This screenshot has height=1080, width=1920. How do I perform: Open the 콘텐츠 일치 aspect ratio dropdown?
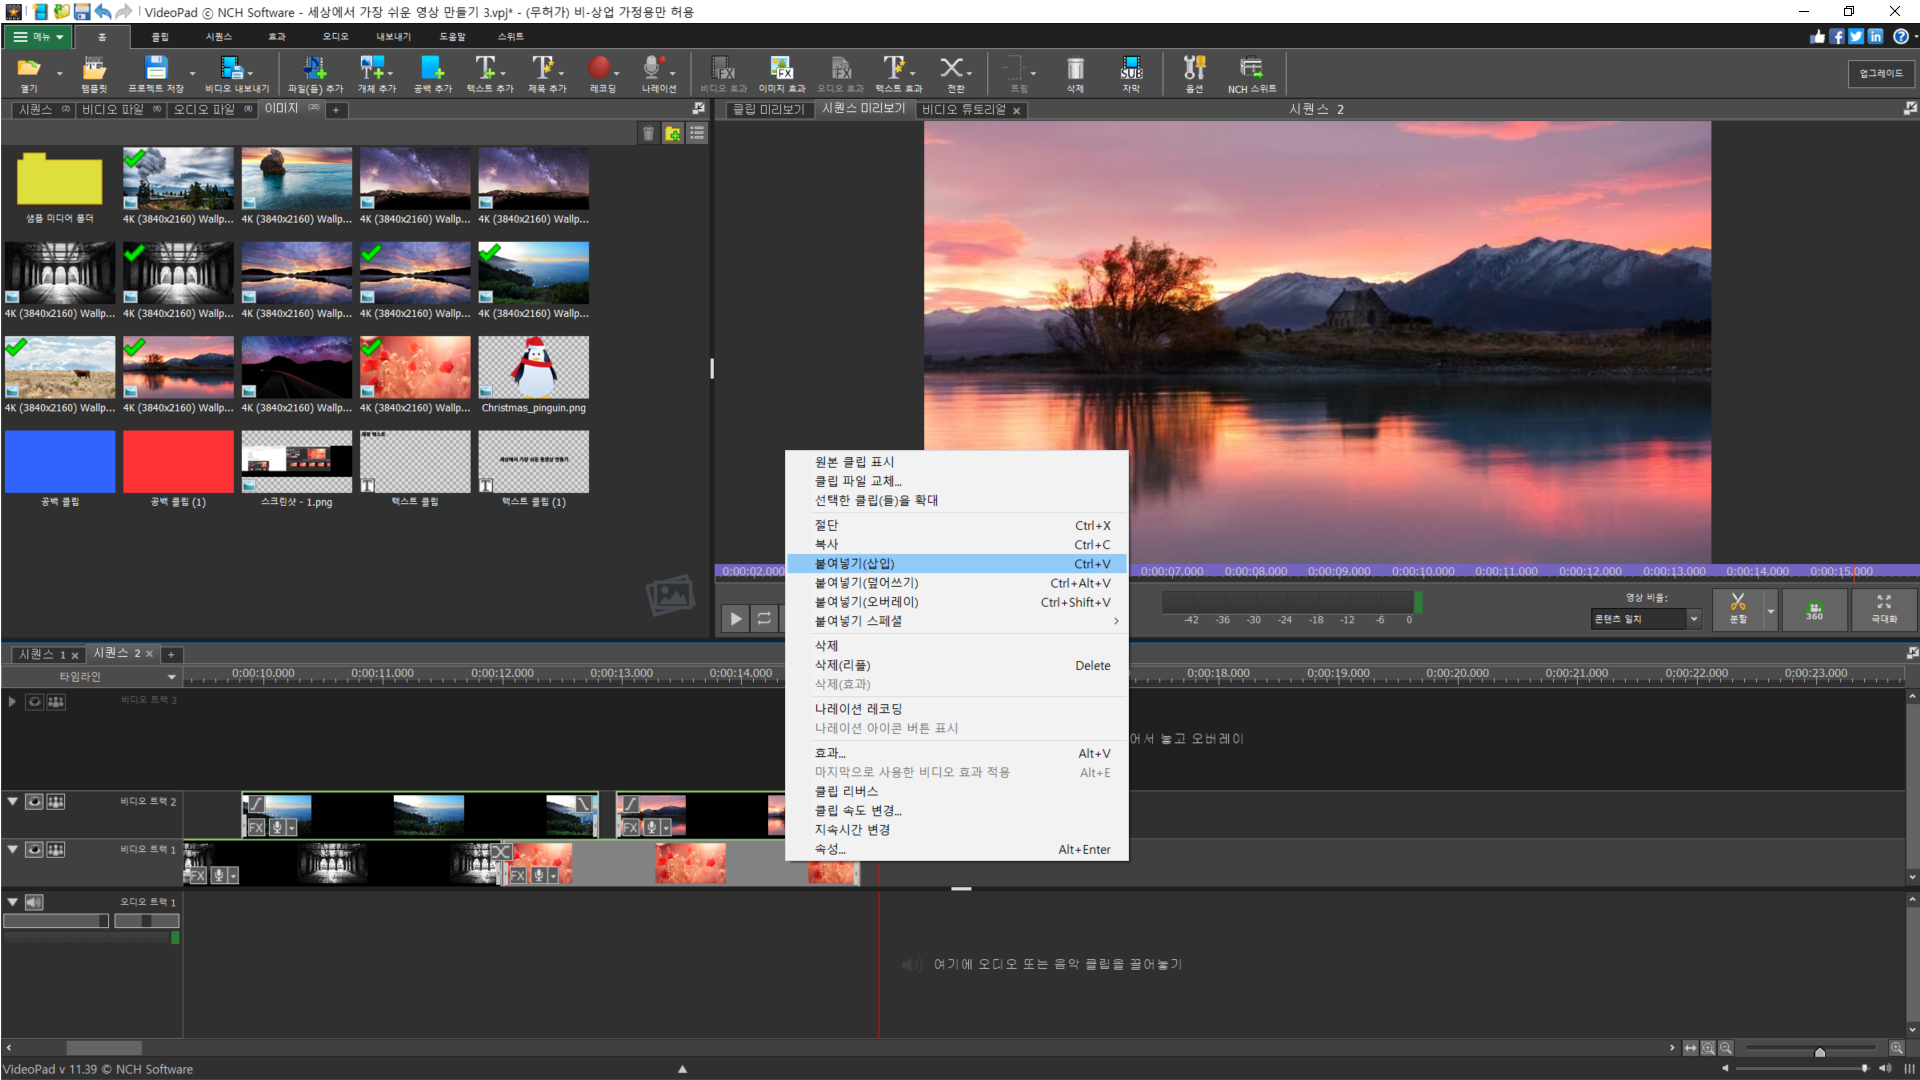[x=1693, y=619]
